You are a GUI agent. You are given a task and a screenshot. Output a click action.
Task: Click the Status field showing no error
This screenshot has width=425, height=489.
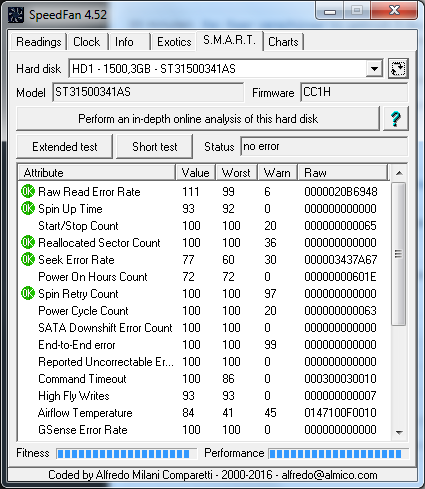pyautogui.click(x=324, y=146)
